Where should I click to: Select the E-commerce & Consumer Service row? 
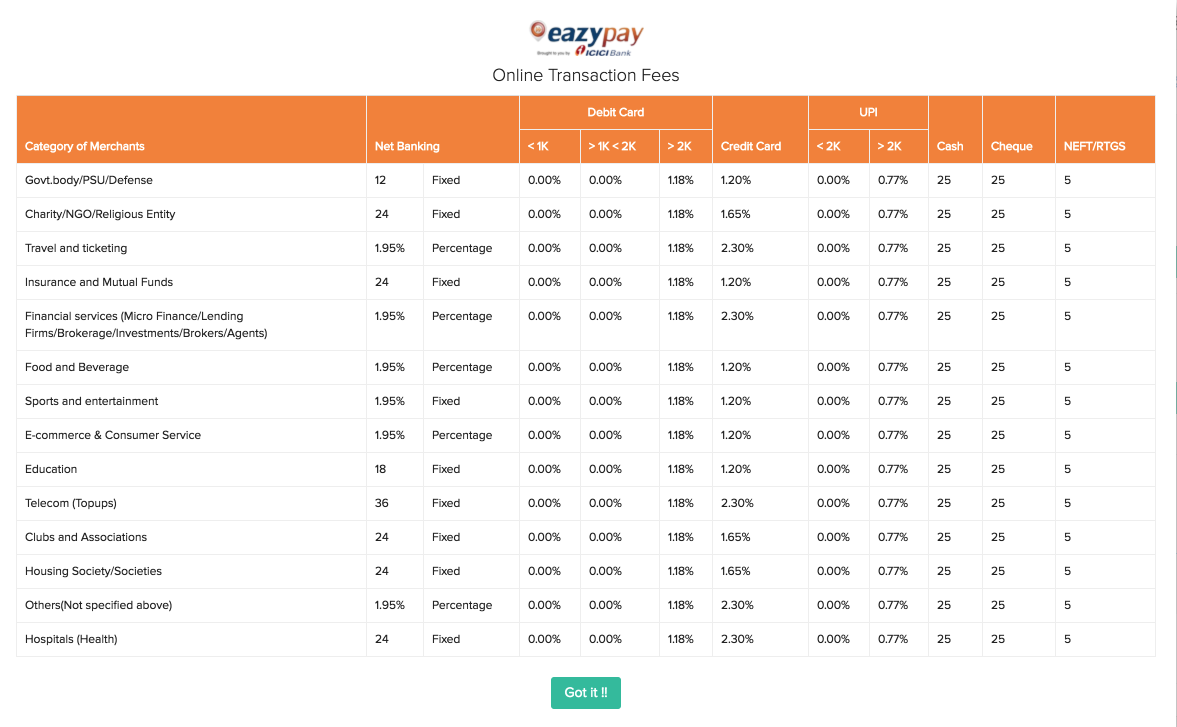coord(113,435)
